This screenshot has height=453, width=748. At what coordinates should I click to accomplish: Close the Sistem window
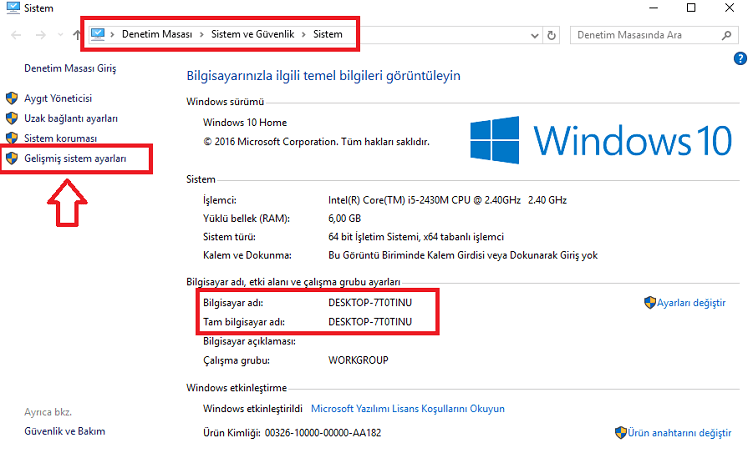pyautogui.click(x=729, y=8)
